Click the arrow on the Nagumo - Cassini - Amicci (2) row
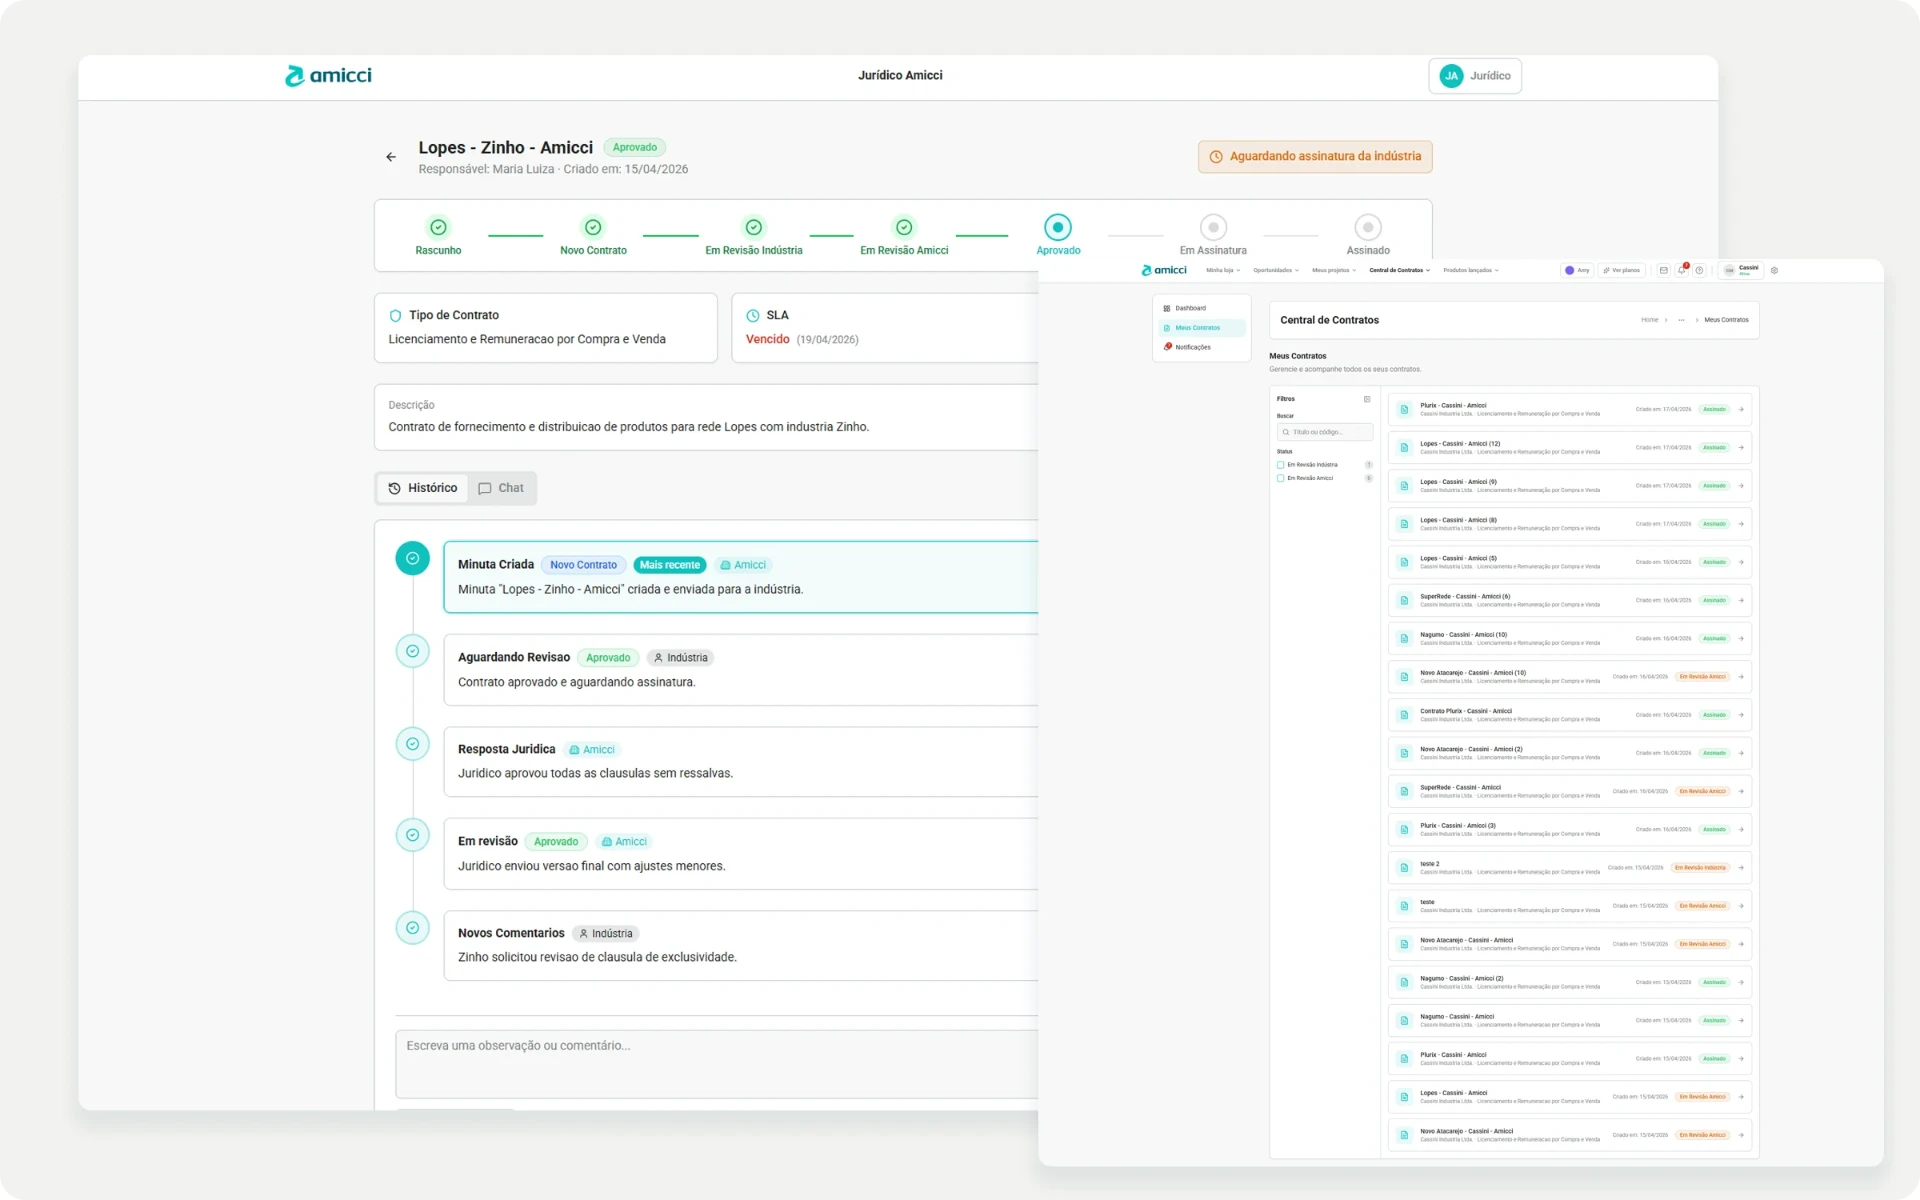The height and width of the screenshot is (1200, 1920). point(1741,982)
